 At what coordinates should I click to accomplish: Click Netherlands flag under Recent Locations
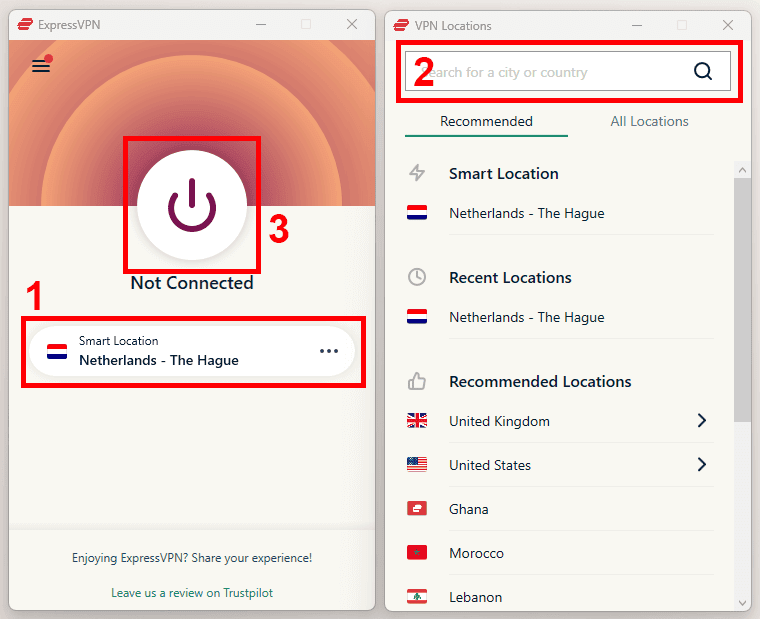pyautogui.click(x=417, y=316)
